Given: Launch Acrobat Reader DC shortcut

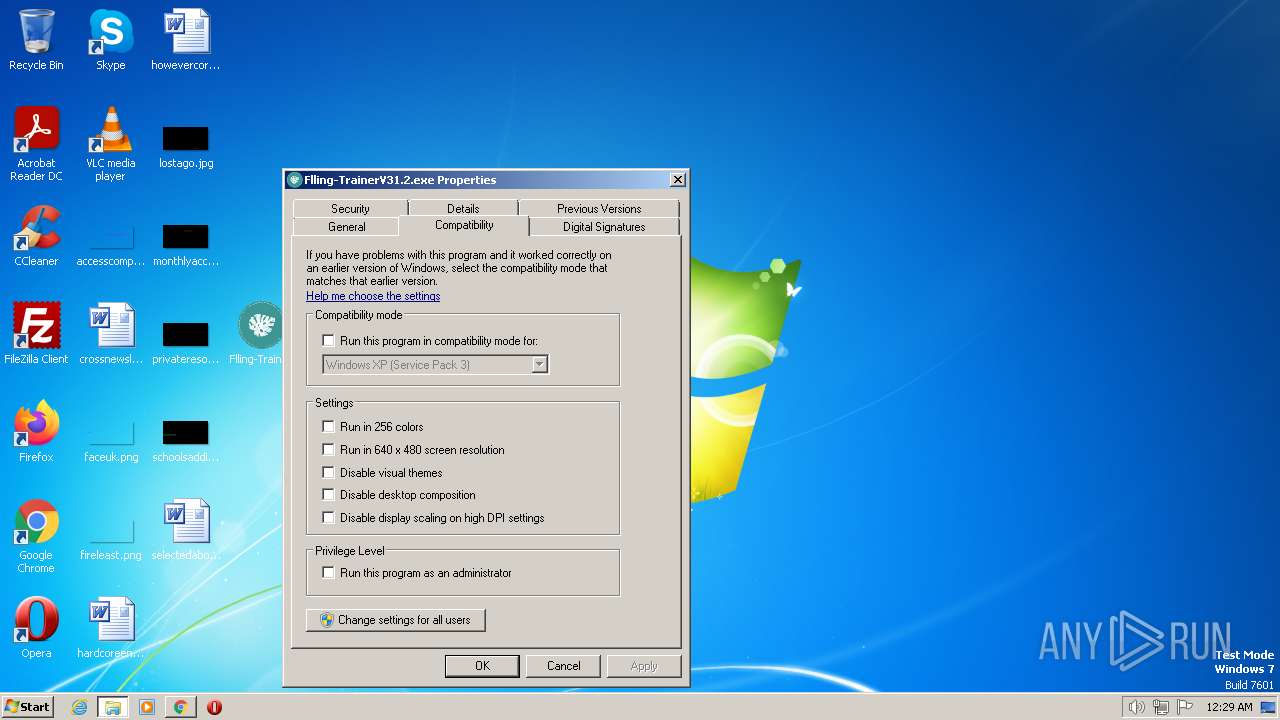Looking at the screenshot, I should pos(36,144).
